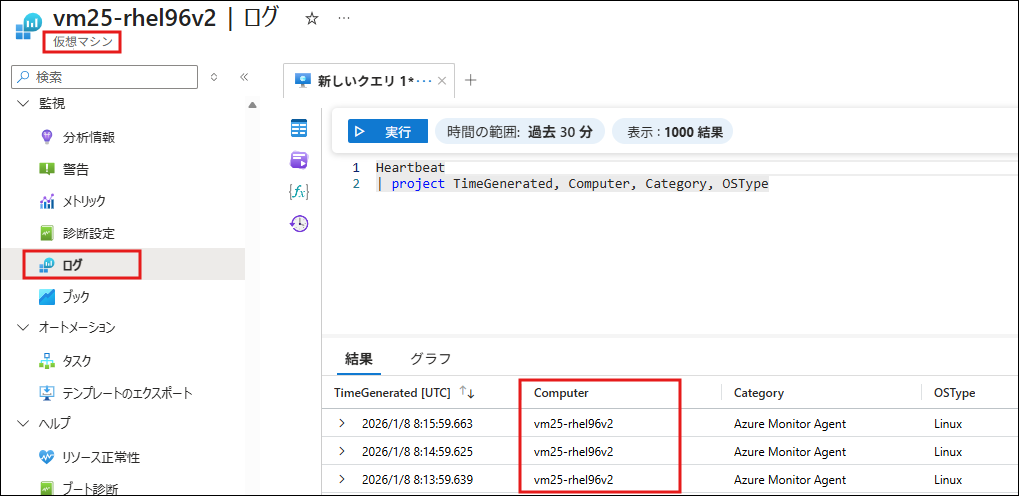Click the OSType column header

pyautogui.click(x=954, y=393)
